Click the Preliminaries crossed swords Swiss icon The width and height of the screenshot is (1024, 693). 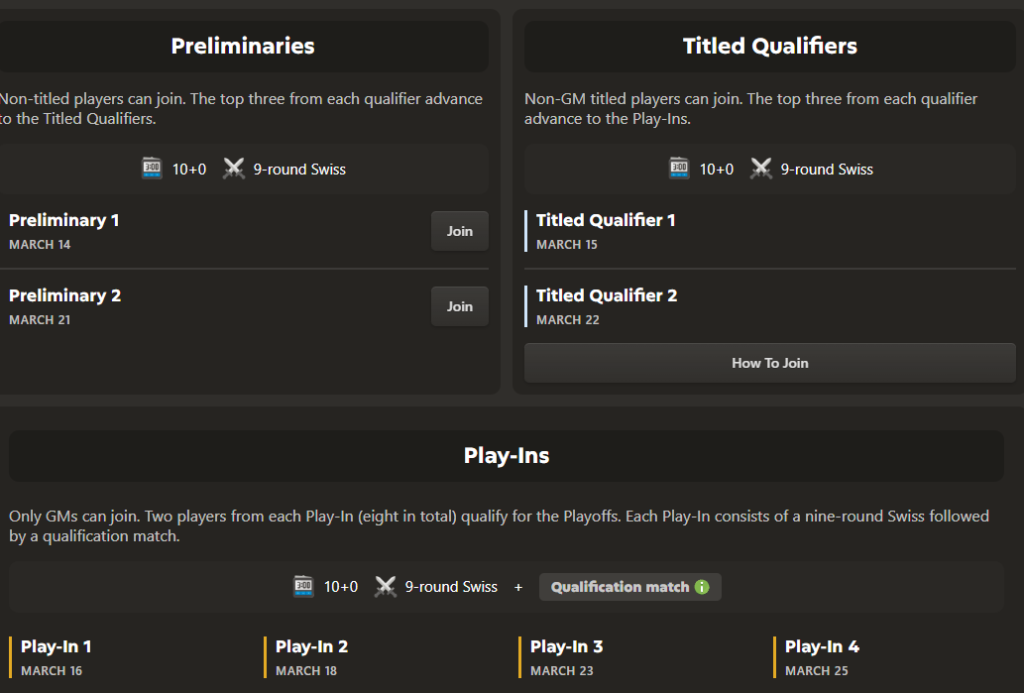pyautogui.click(x=234, y=169)
